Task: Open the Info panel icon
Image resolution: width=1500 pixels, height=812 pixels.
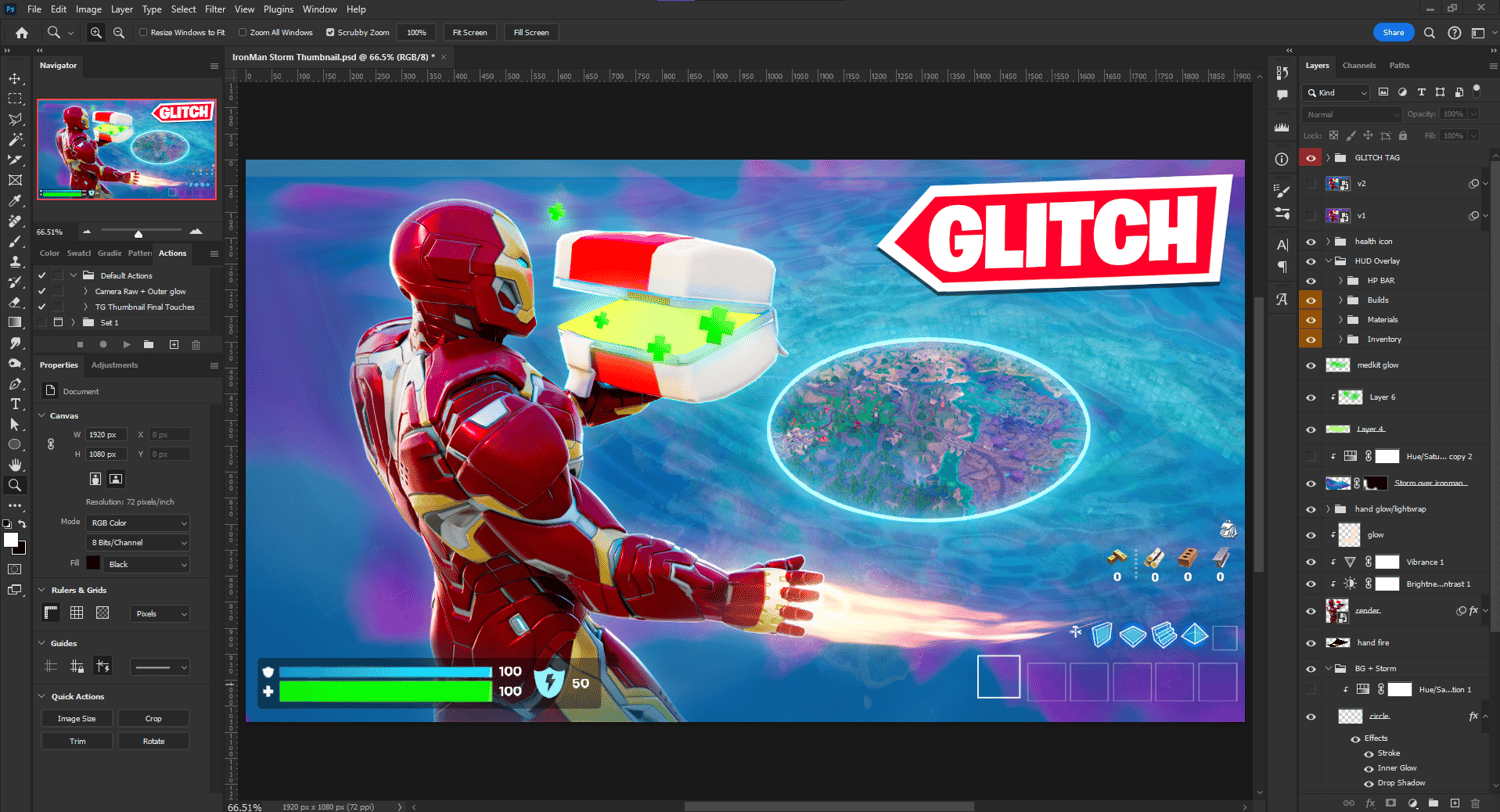Action: point(1282,159)
